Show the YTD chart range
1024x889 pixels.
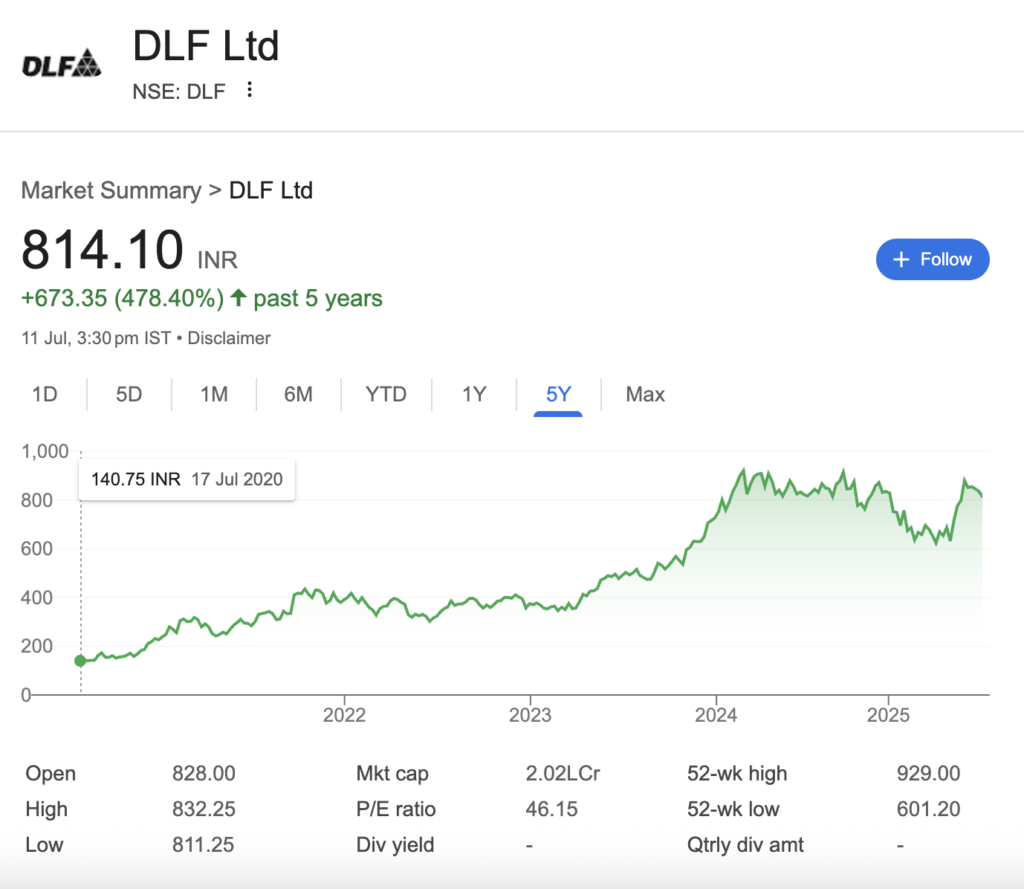386,395
